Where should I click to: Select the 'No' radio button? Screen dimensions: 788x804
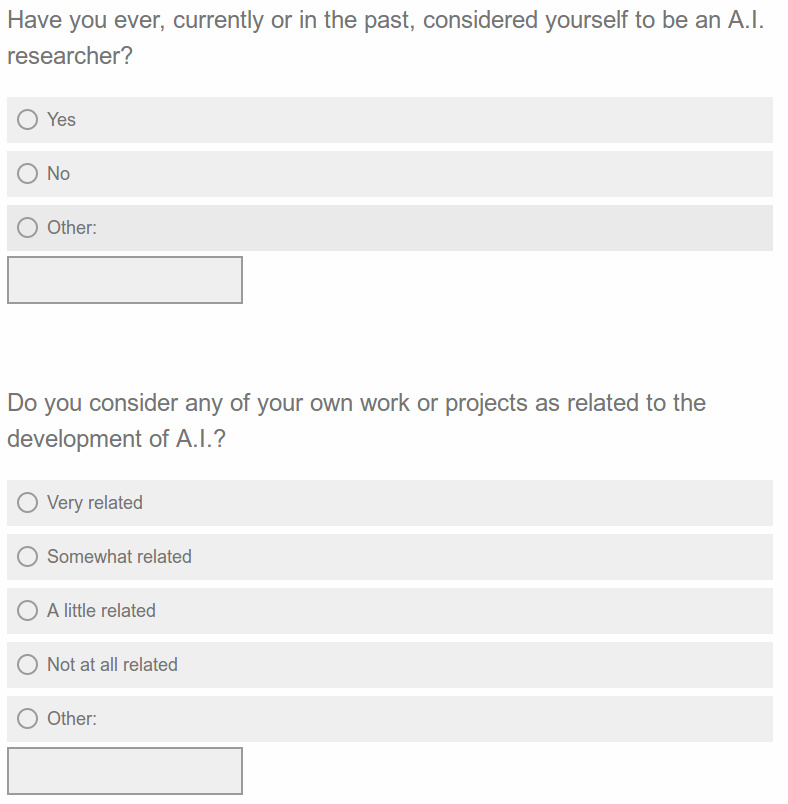coord(28,173)
